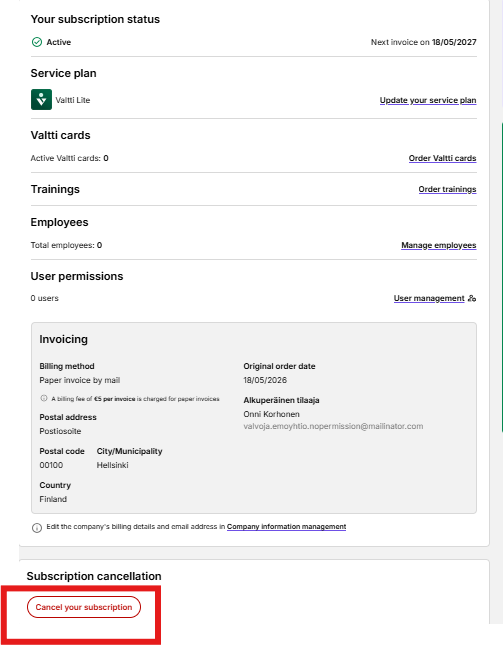This screenshot has height=645, width=503.
Task: Open the Manage employees link
Action: (438, 245)
